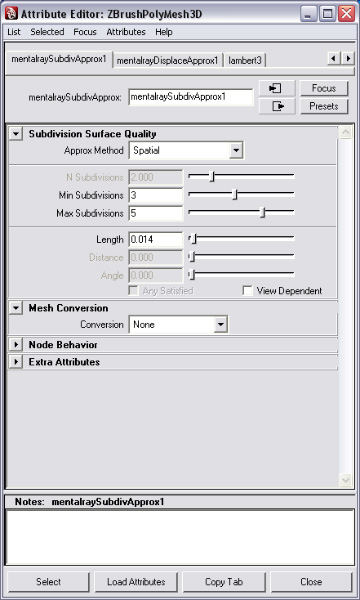Image resolution: width=360 pixels, height=600 pixels.
Task: Expand the Node Behavior section
Action: click(16, 345)
